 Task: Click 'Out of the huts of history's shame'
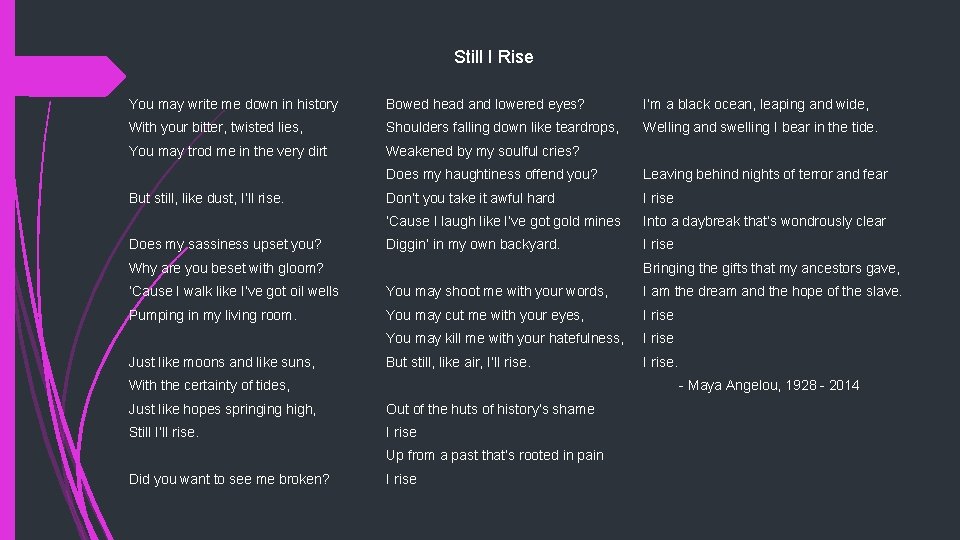click(489, 409)
